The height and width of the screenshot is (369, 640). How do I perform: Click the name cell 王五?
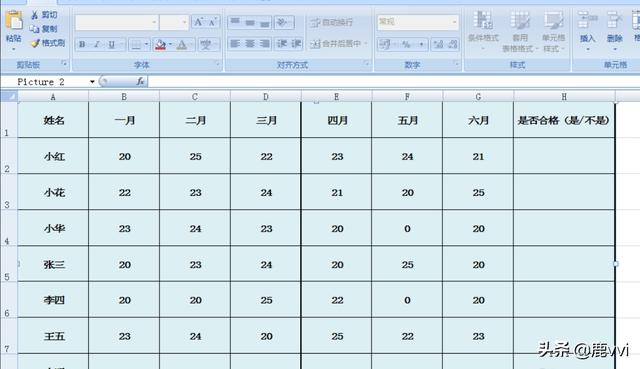point(53,336)
